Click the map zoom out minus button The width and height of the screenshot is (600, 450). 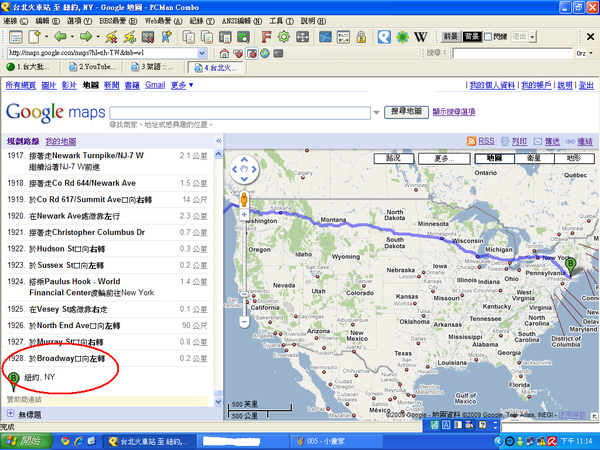click(244, 321)
